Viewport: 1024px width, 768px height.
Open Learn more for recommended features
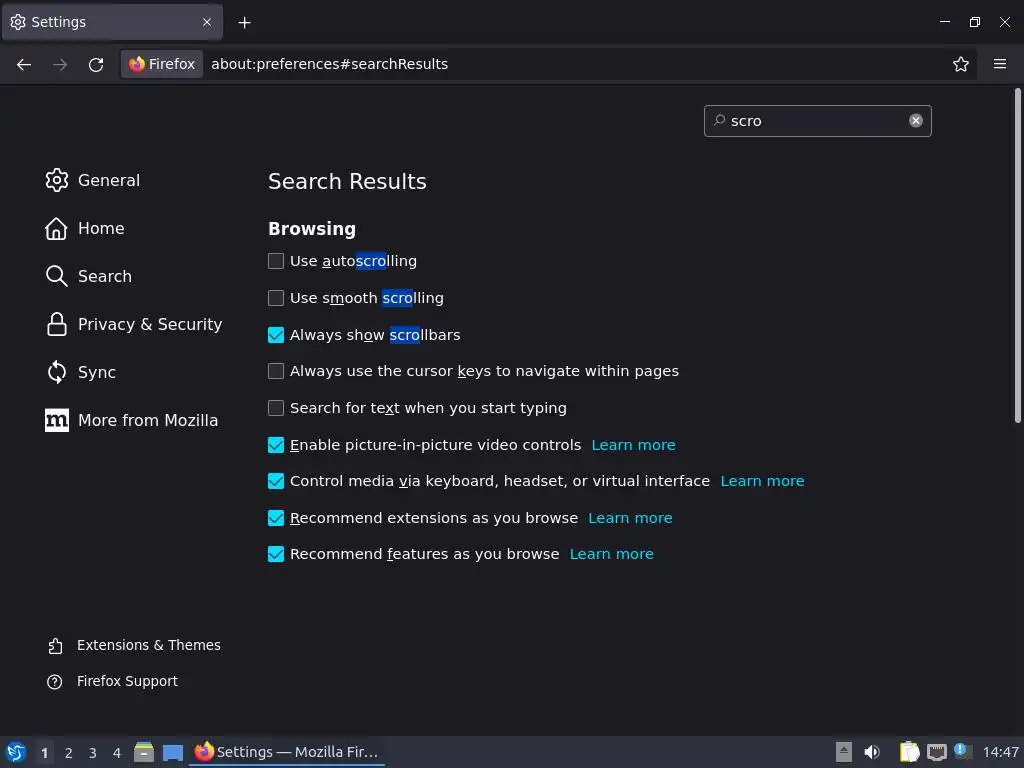(x=611, y=554)
